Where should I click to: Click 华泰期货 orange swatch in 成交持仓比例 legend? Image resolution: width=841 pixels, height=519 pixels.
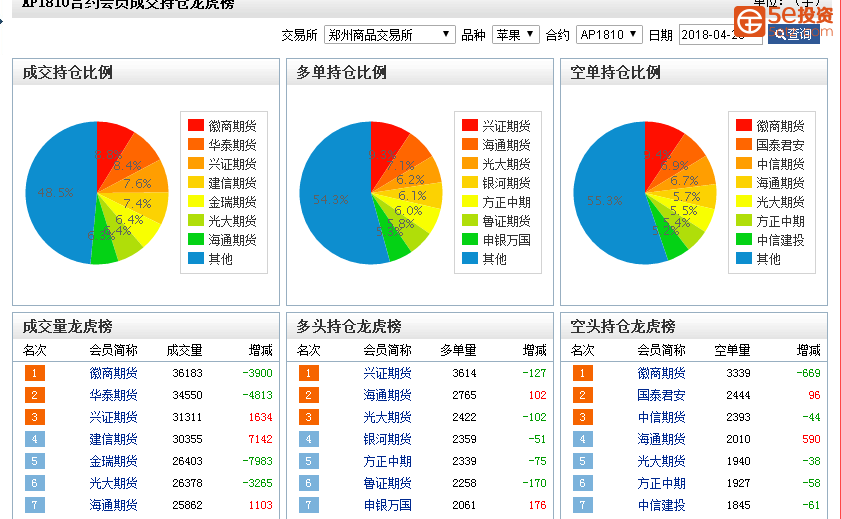click(196, 144)
